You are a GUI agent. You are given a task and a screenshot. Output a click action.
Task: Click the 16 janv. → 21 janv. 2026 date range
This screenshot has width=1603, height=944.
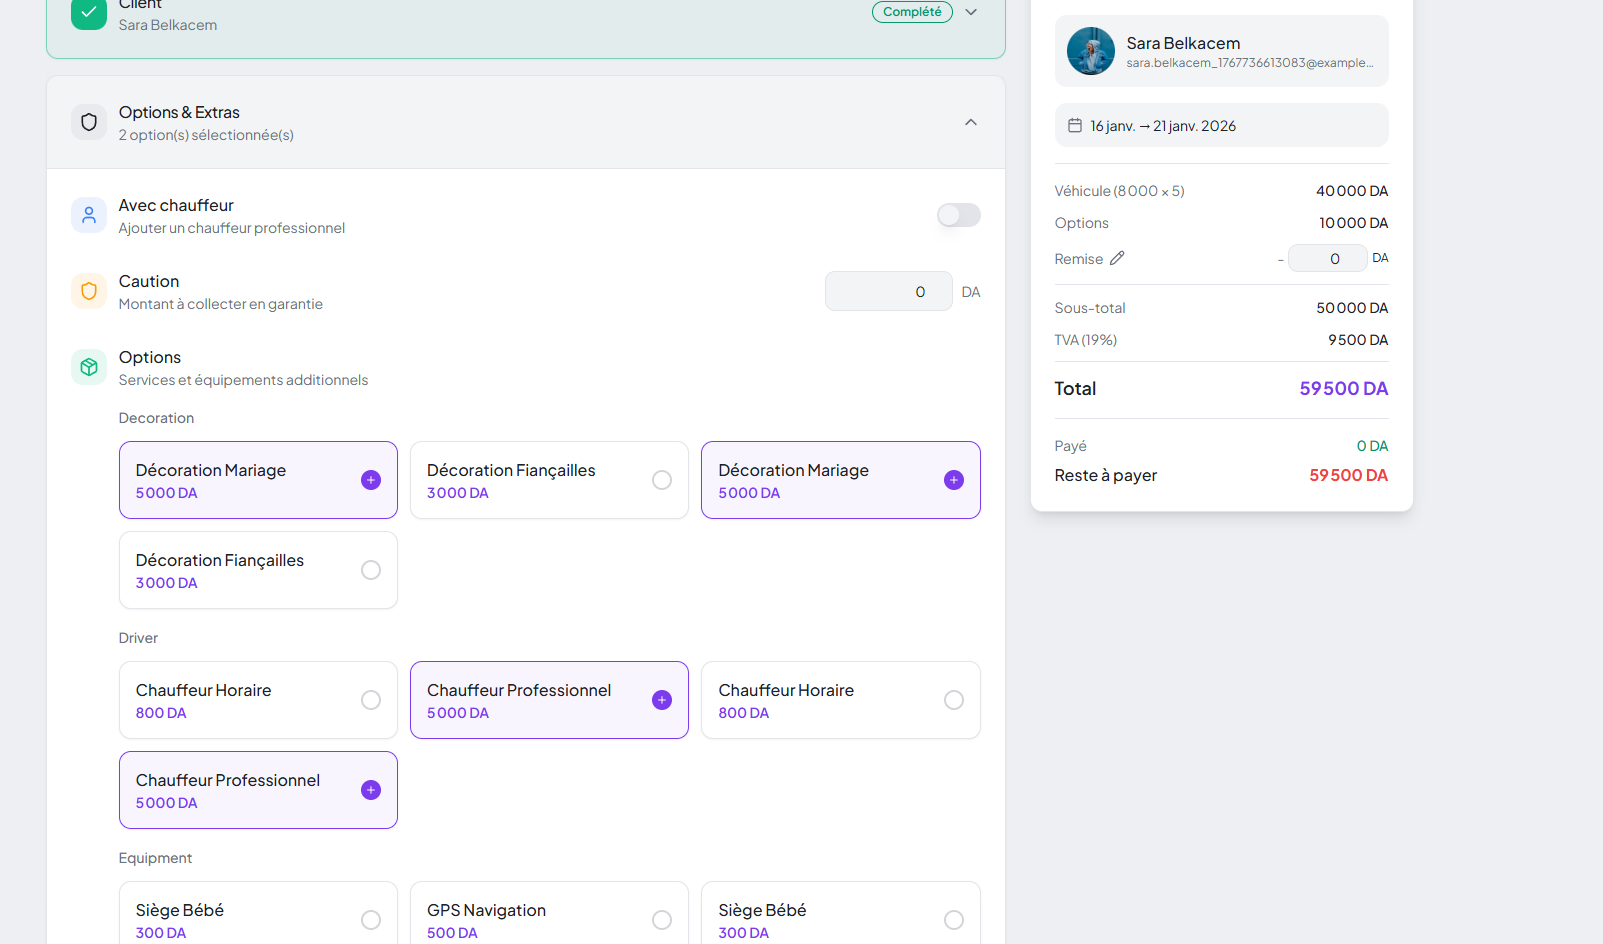click(1163, 126)
